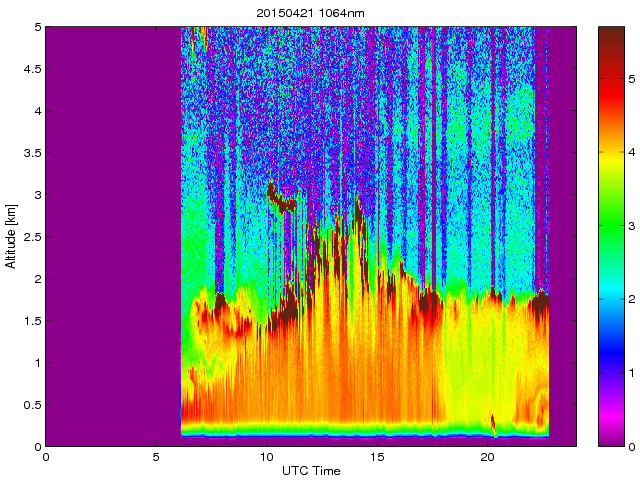The image size is (640, 480).
Task: Select the "UTC Time" x-axis label
Action: point(311,470)
